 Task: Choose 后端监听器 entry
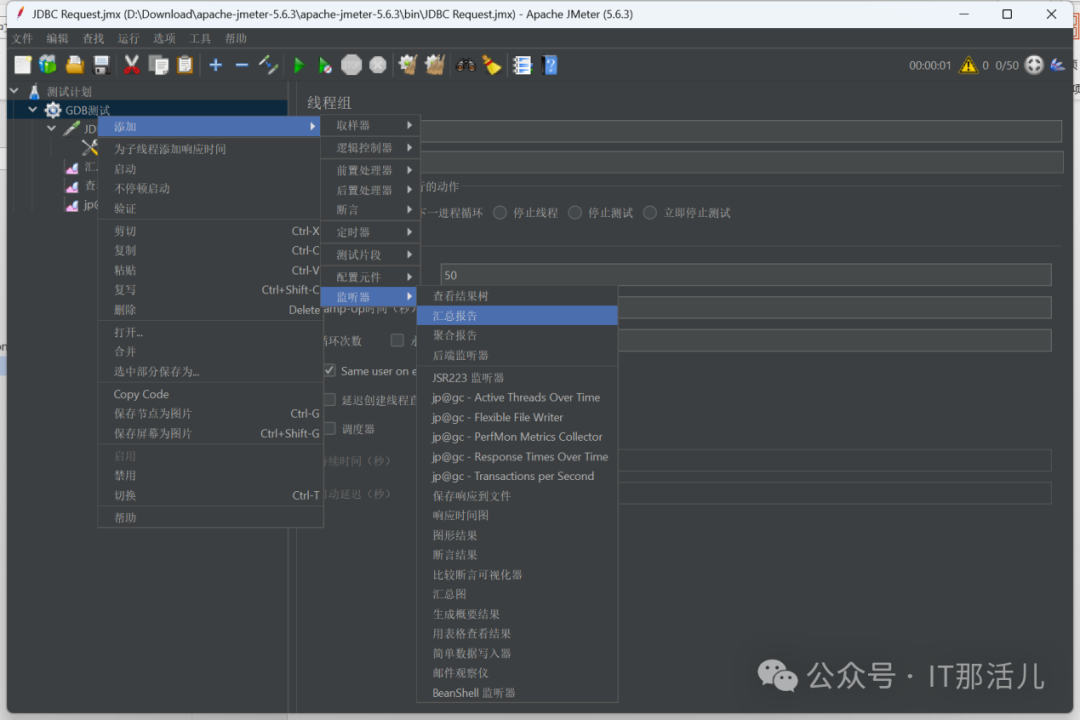[517, 356]
